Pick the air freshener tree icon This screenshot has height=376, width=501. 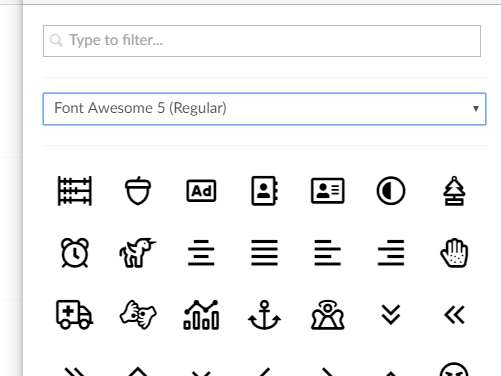tap(454, 191)
